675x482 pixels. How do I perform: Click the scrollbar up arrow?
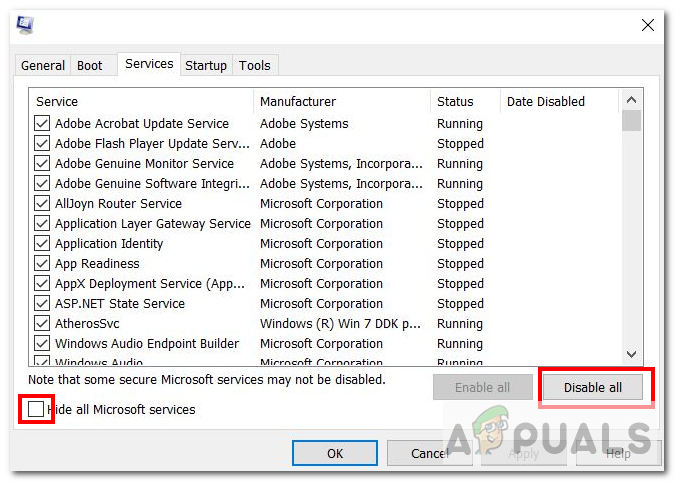tap(631, 100)
